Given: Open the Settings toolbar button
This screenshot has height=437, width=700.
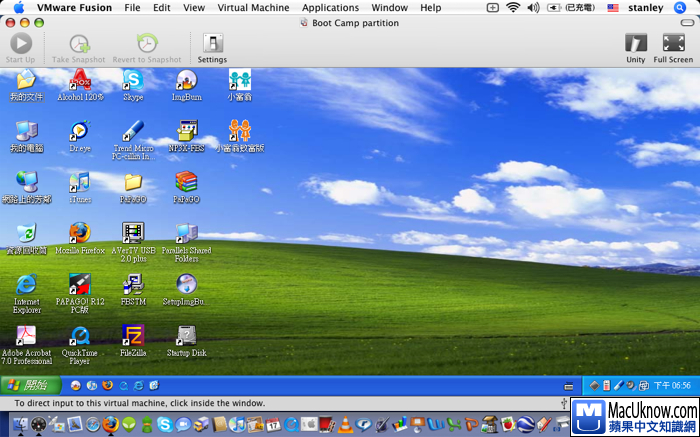Looking at the screenshot, I should [x=212, y=47].
